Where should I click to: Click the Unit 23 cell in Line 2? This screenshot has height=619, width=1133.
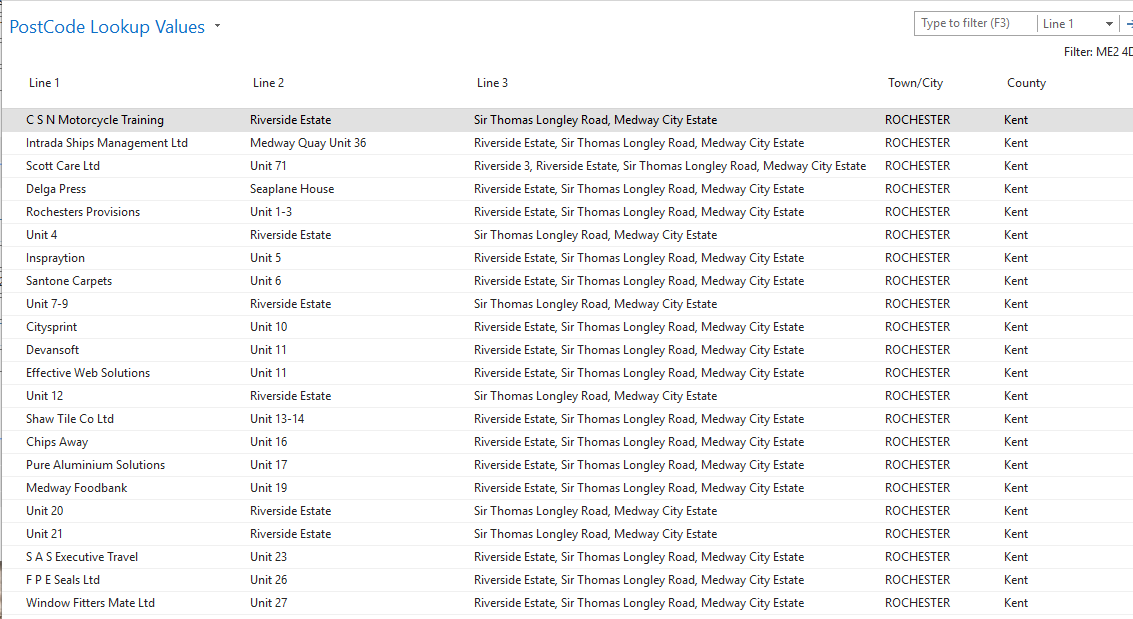[x=268, y=557]
